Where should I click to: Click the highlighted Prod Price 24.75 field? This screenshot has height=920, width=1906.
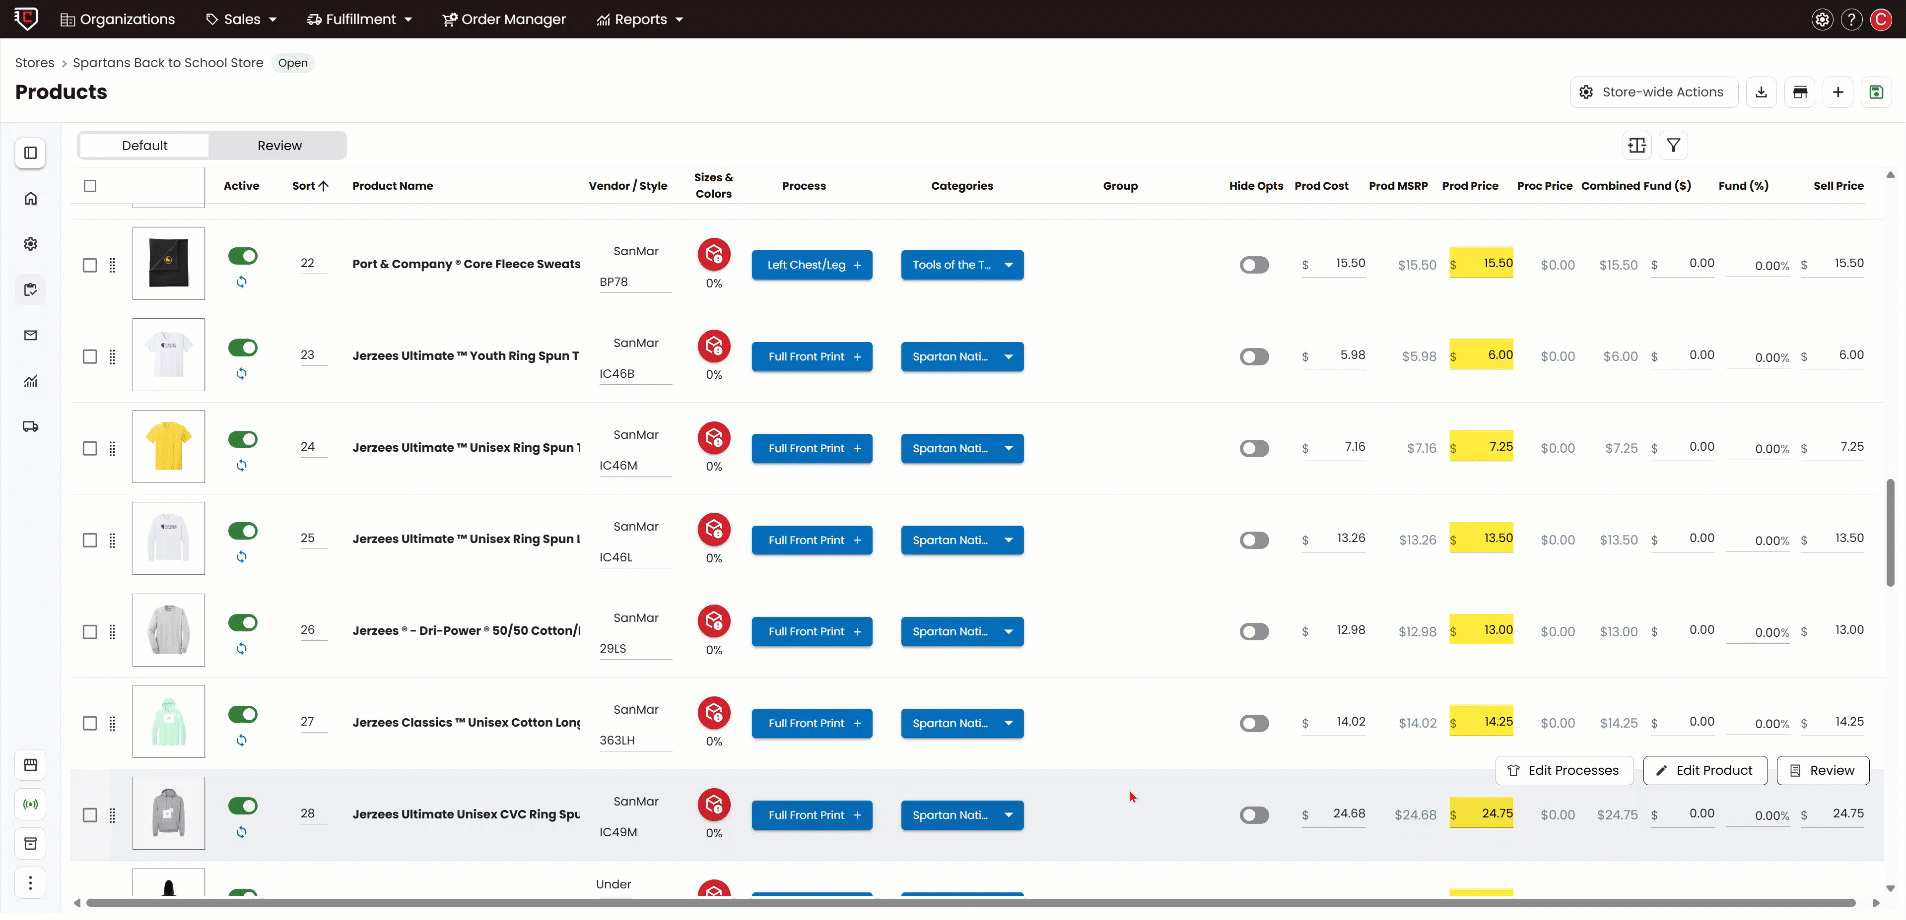(1481, 813)
